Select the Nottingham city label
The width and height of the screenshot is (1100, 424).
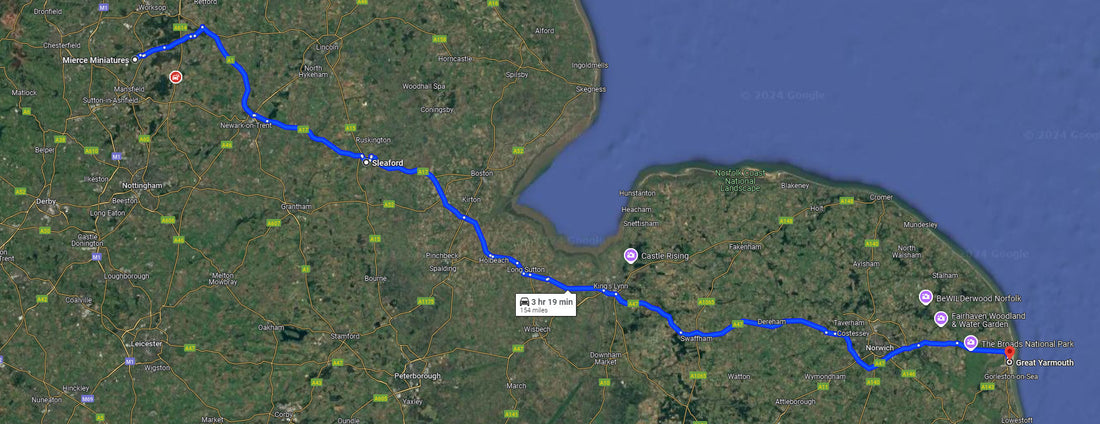point(142,185)
